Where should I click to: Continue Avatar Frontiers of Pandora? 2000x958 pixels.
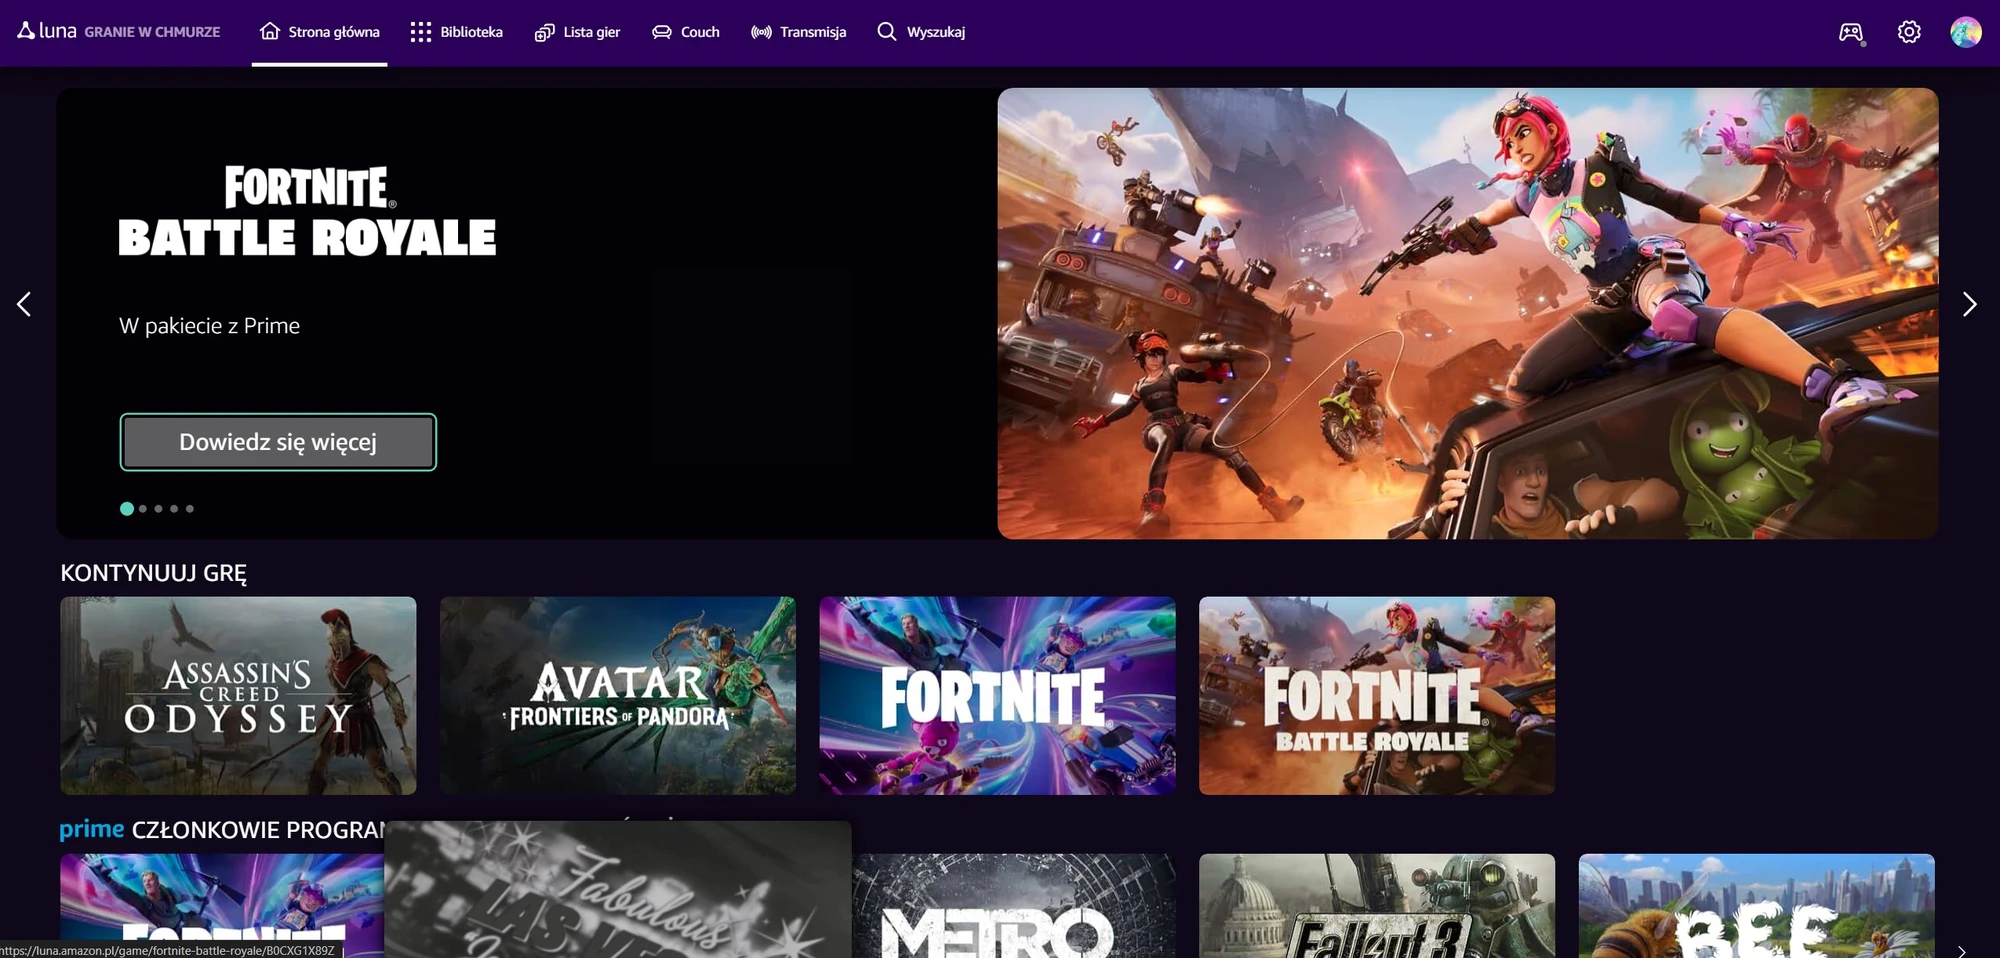pyautogui.click(x=618, y=696)
